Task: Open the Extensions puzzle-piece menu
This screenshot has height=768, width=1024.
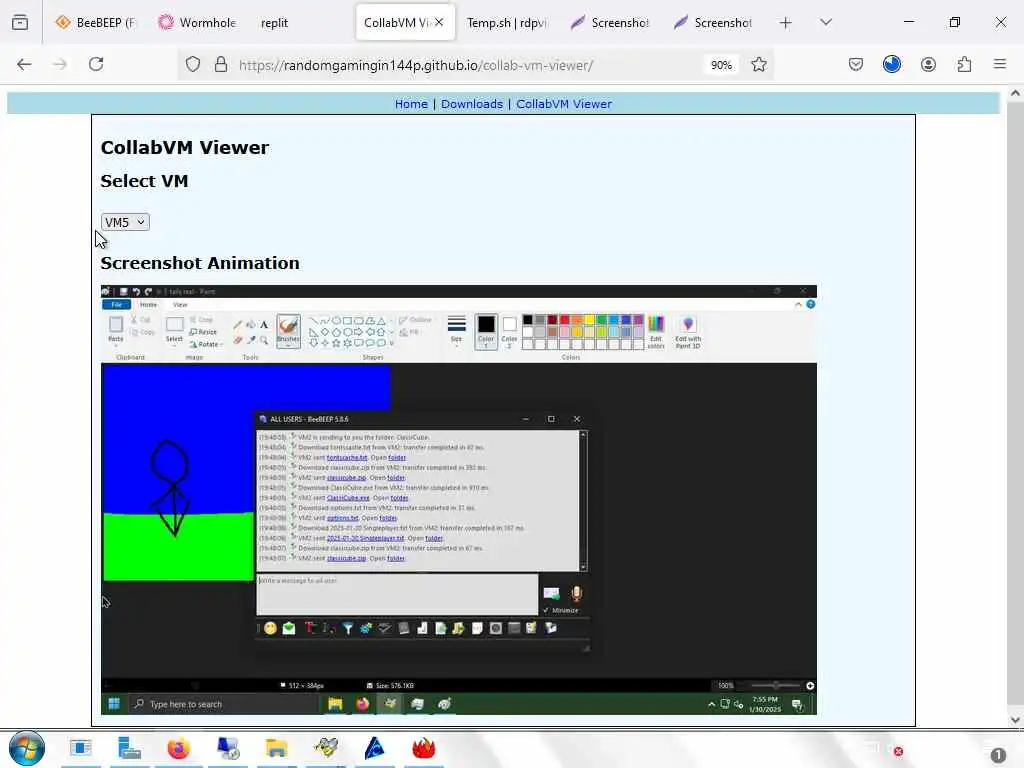Action: 964,64
